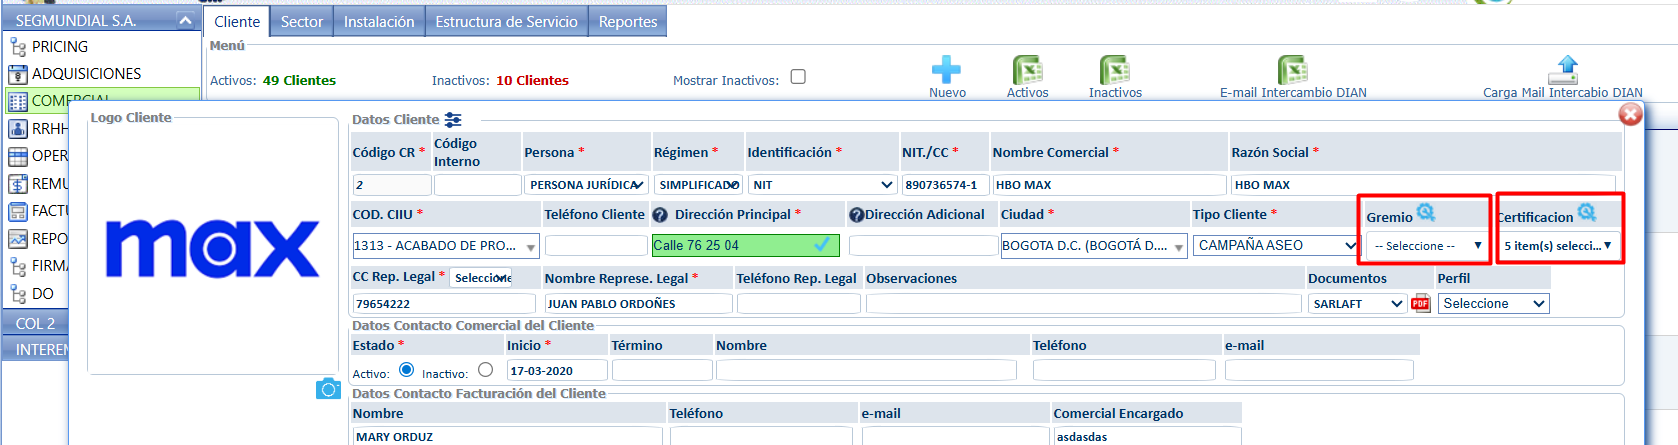Expand the Tipo Cliente dropdown
The image size is (1678, 445).
1276,245
